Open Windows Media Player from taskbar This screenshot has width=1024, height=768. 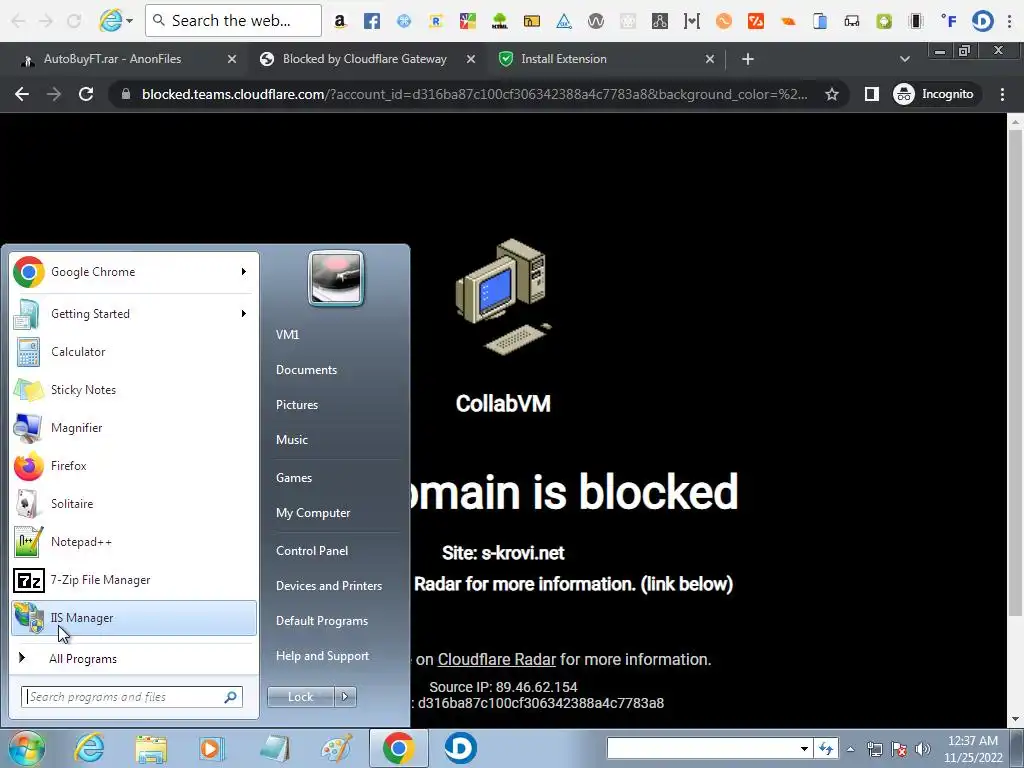[x=212, y=748]
